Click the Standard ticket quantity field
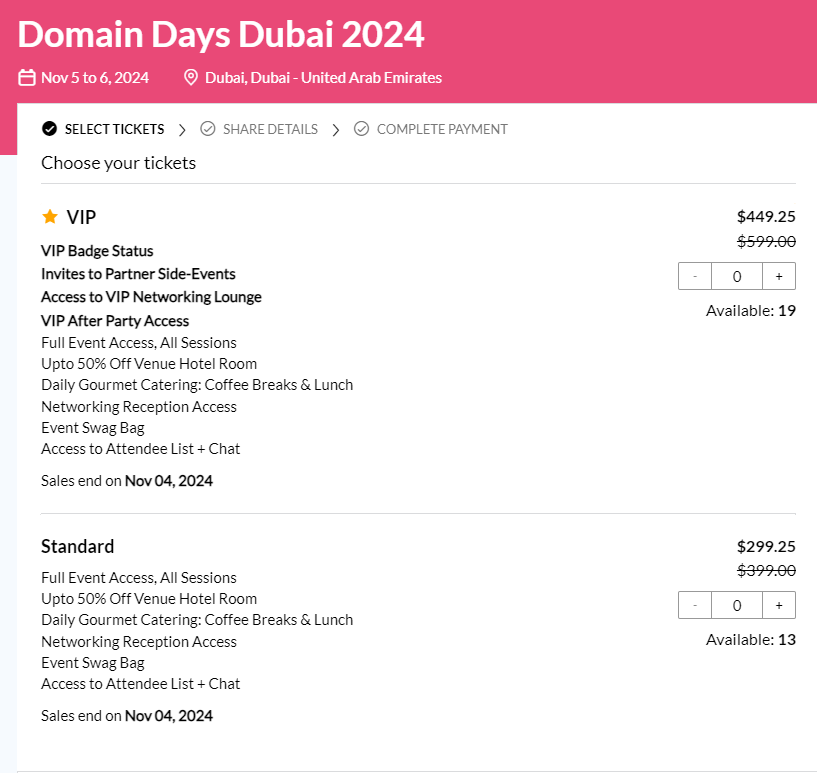Image resolution: width=817 pixels, height=773 pixels. (737, 605)
